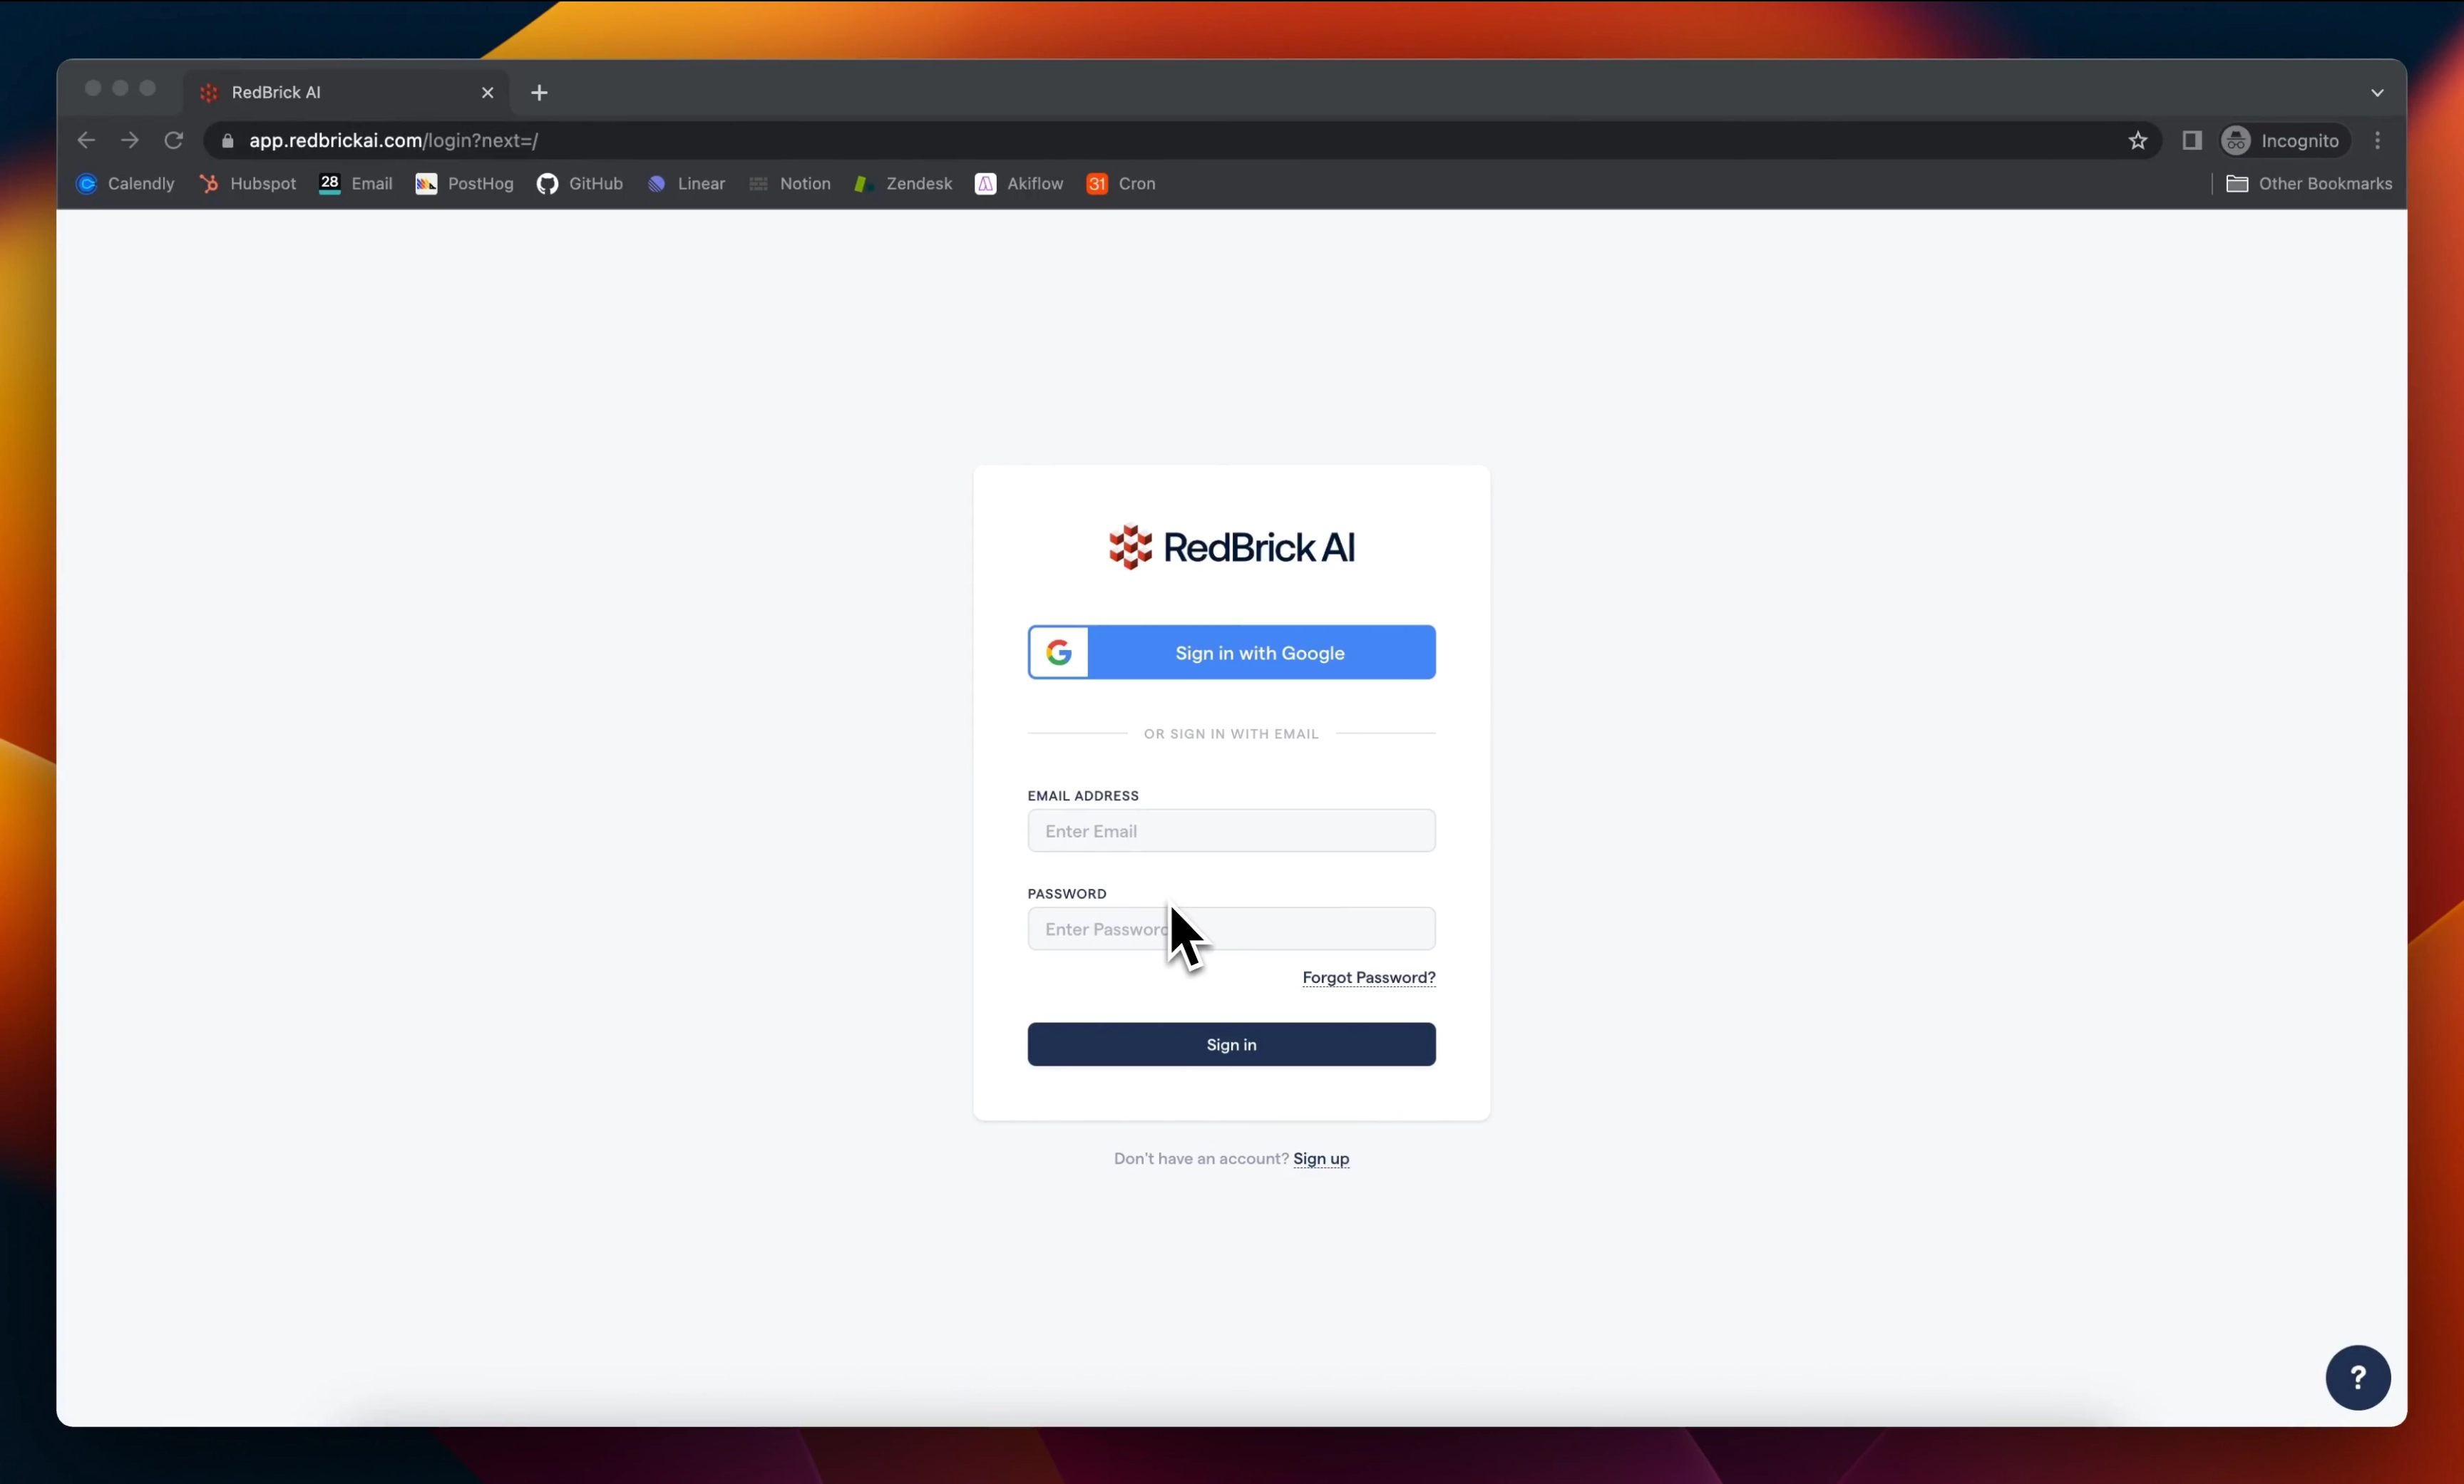Open the Notion bookmark
Screen dimensions: 2464x1484
(789, 183)
